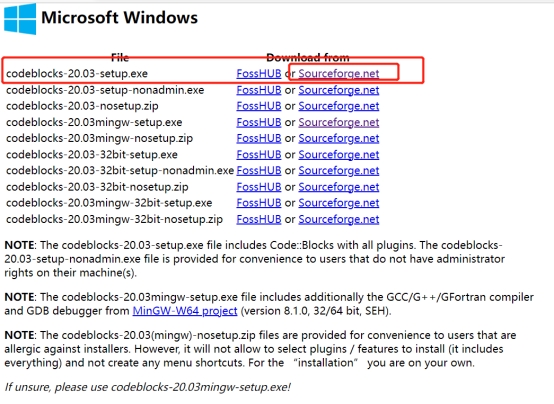
Task: Download codeblocks-20.03-32bit-nosetup.zip from FossHUB
Action: pyautogui.click(x=259, y=187)
